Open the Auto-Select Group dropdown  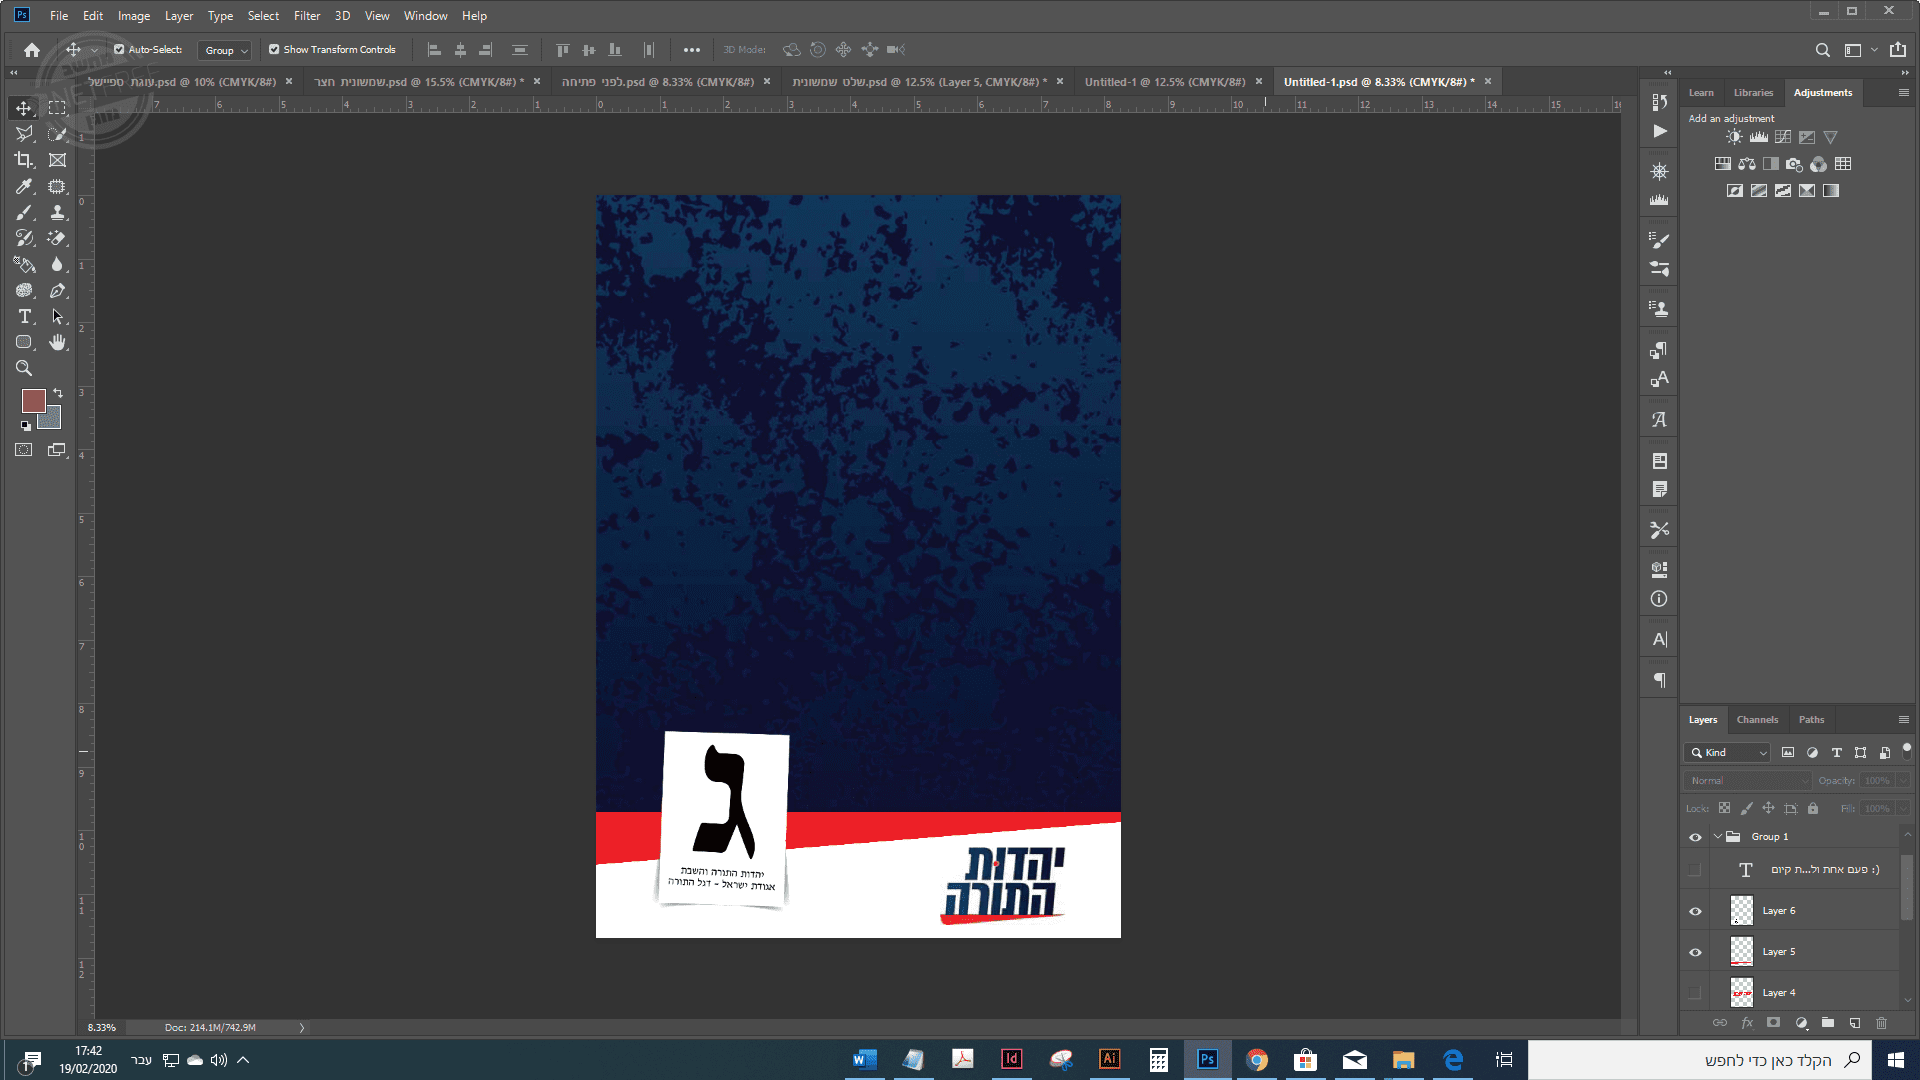coord(226,50)
